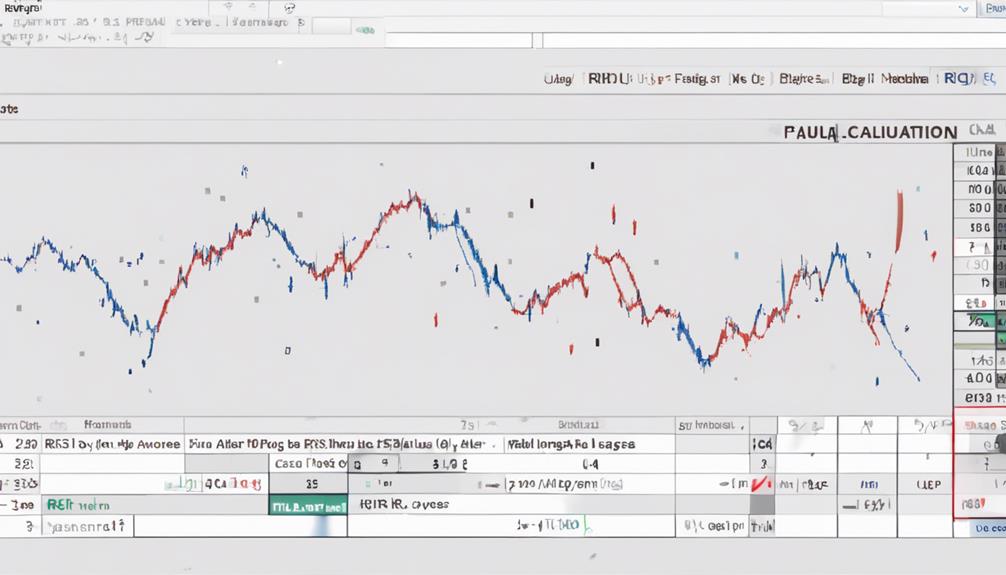
Task: Click the red checkmark icon in table
Action: coord(762,484)
